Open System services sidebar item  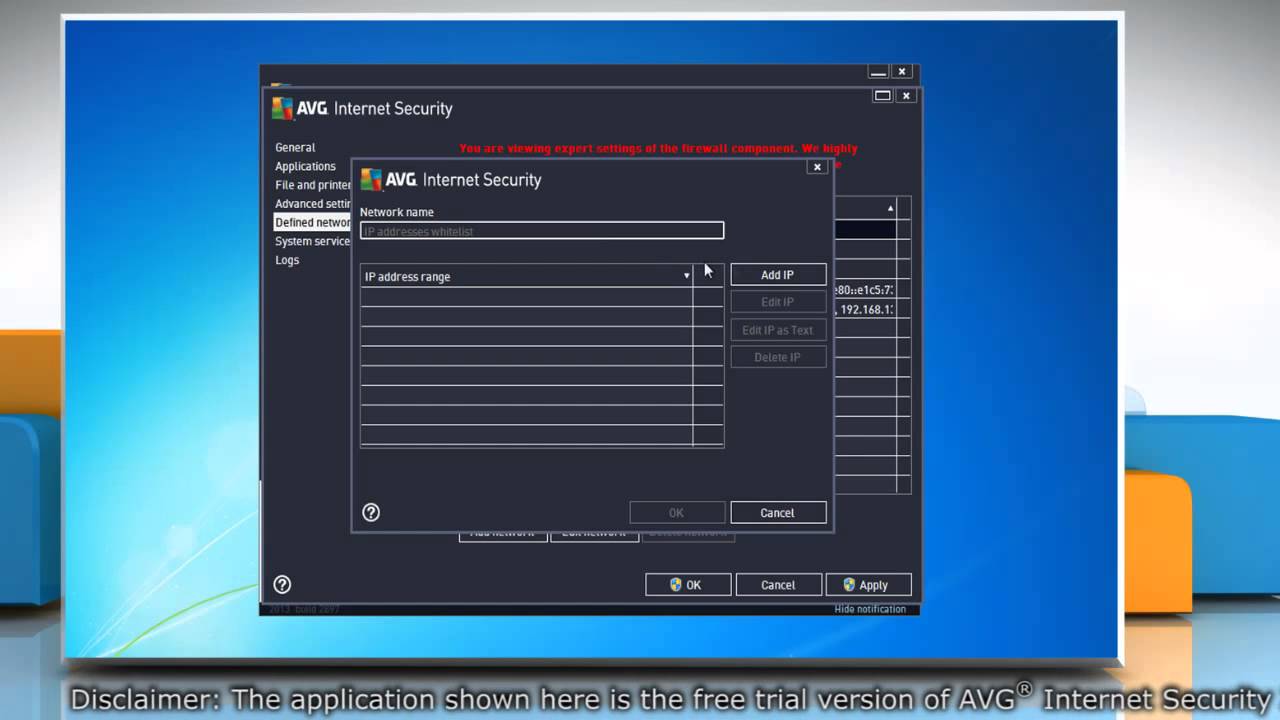point(313,241)
